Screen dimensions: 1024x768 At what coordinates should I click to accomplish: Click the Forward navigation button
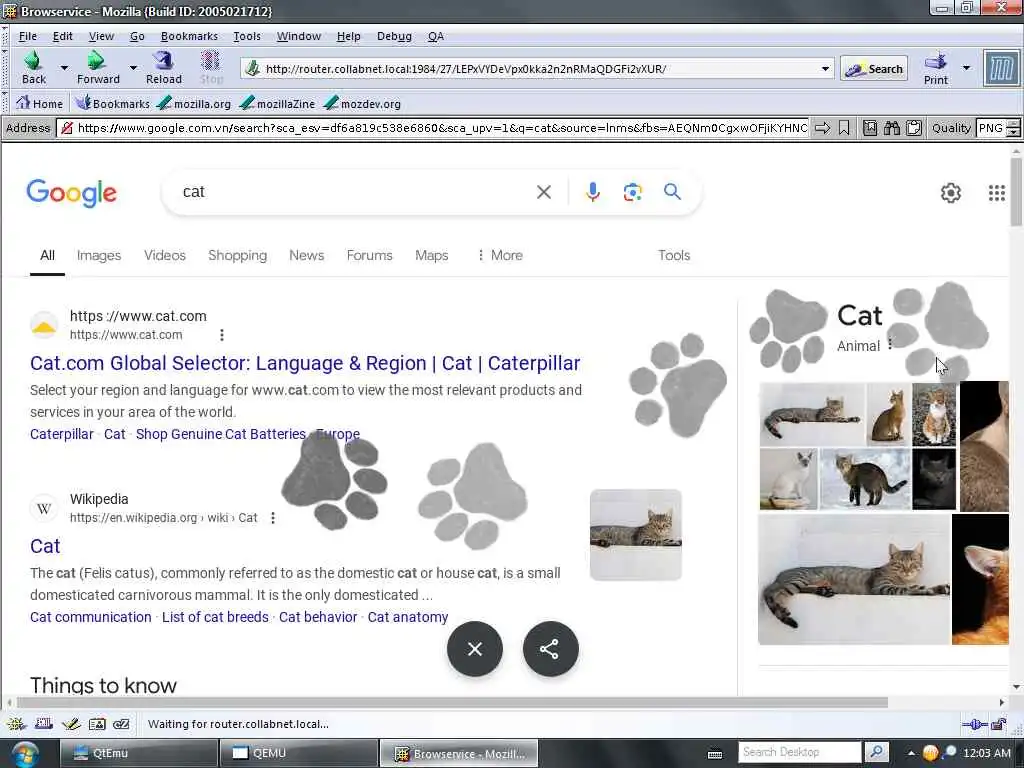click(98, 68)
